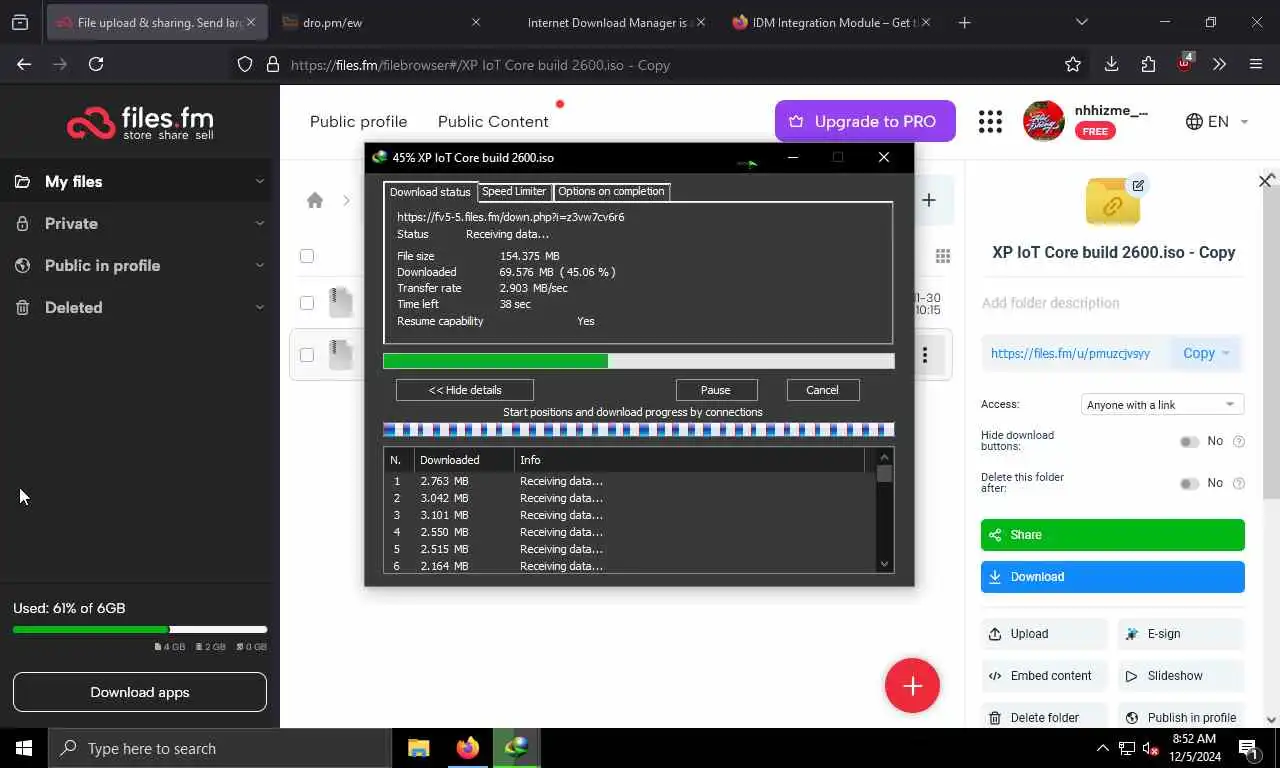The width and height of the screenshot is (1280, 768).
Task: Click the storage usage bar
Action: click(x=140, y=630)
